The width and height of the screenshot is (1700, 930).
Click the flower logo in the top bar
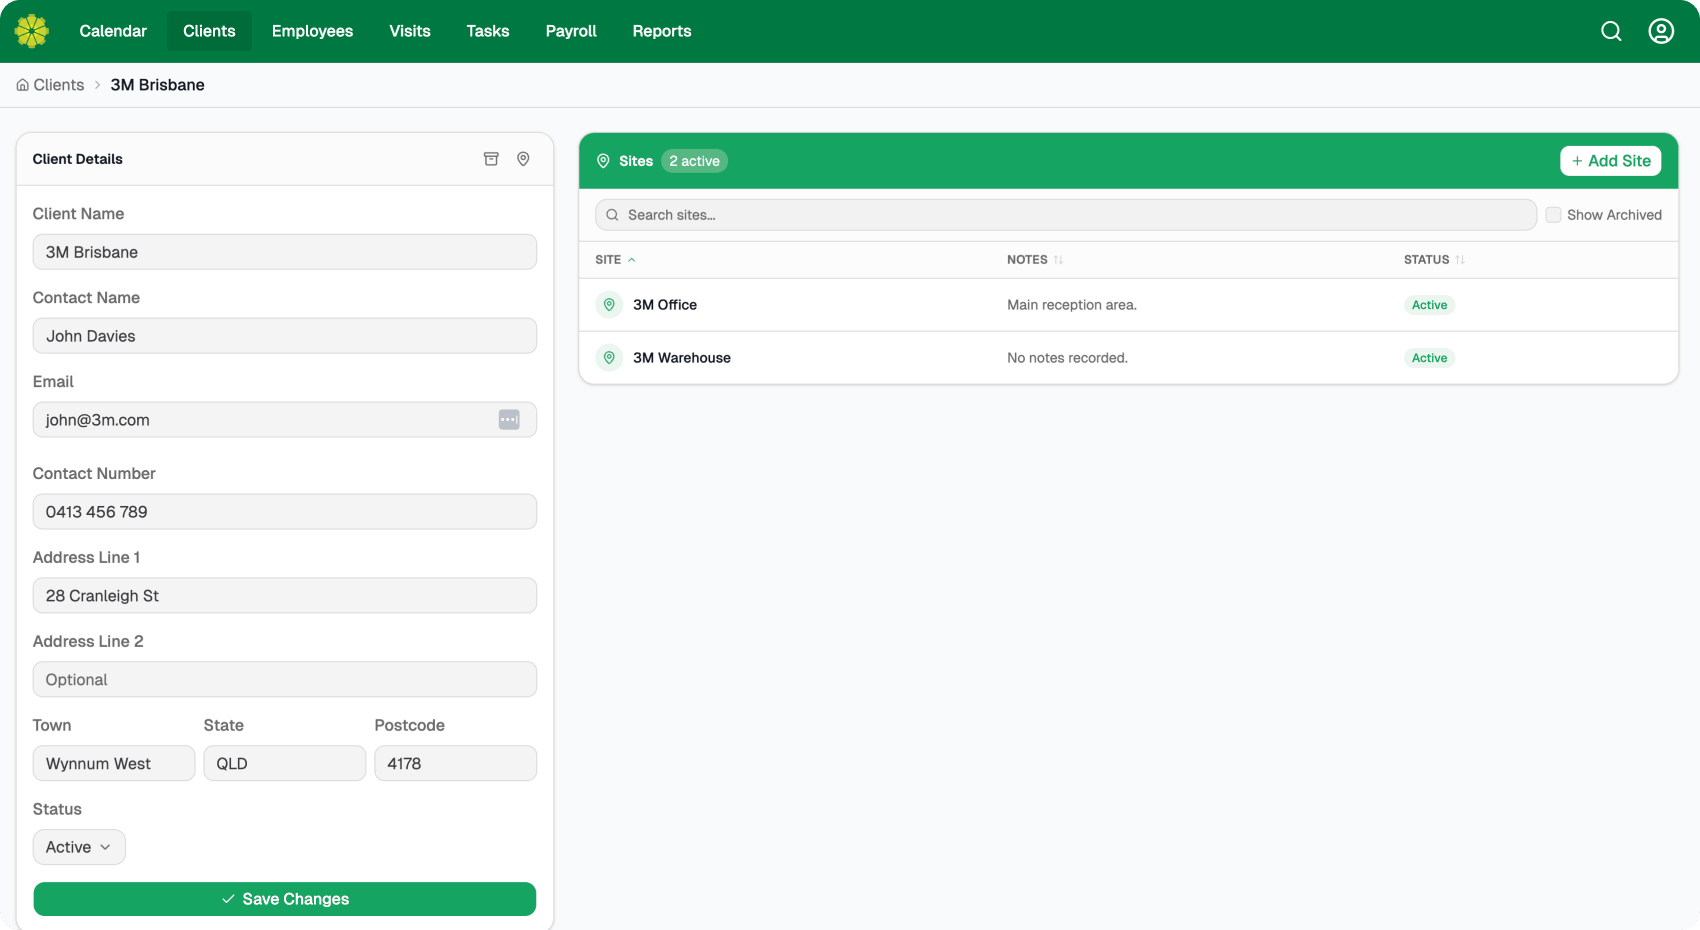(31, 30)
